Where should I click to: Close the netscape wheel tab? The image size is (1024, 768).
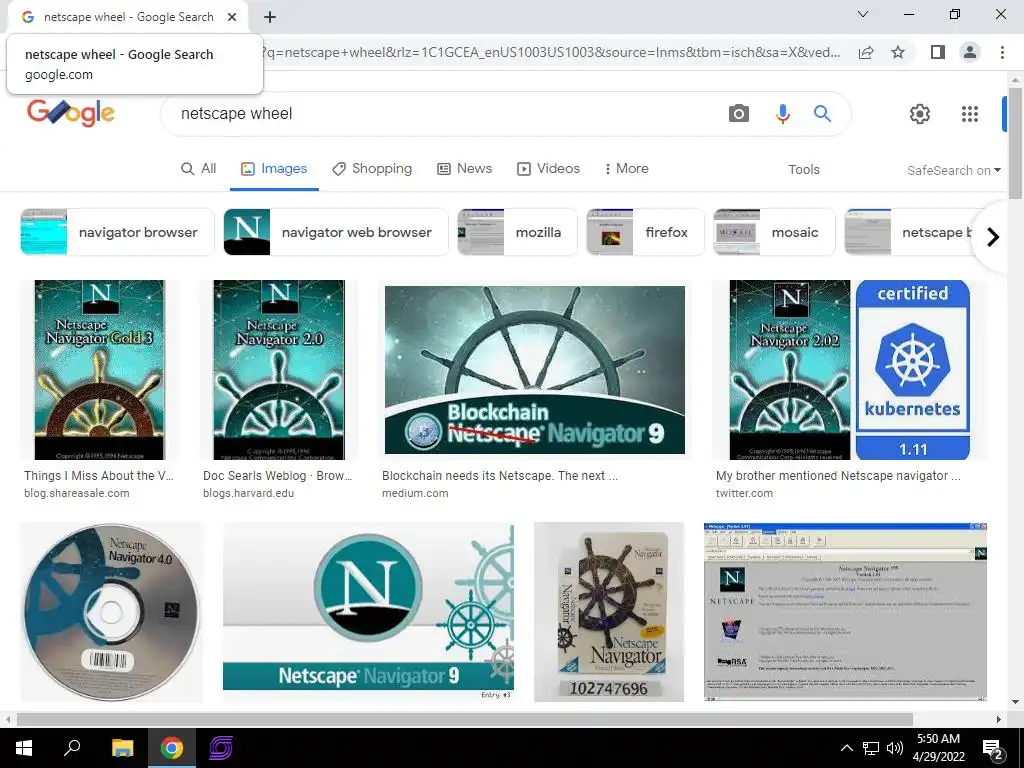click(x=232, y=17)
